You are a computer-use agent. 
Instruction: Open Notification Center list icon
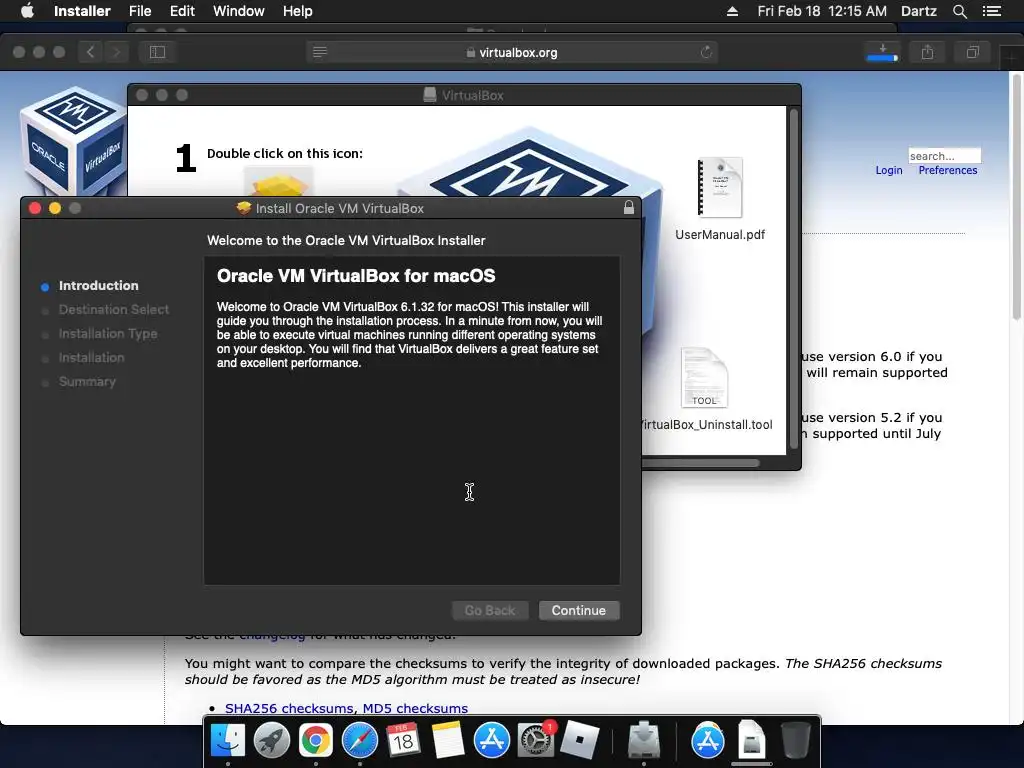[991, 11]
